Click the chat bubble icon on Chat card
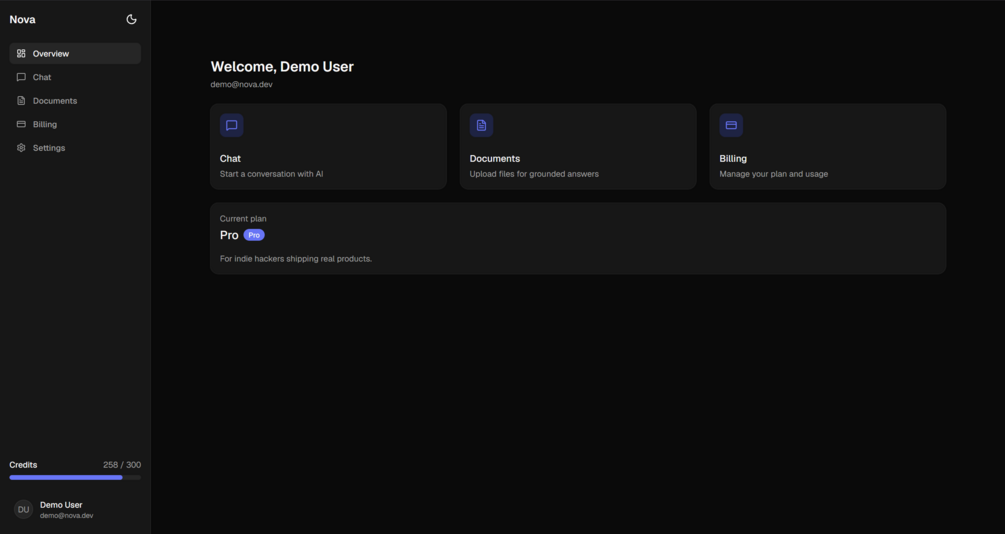This screenshot has width=1005, height=534. (231, 125)
